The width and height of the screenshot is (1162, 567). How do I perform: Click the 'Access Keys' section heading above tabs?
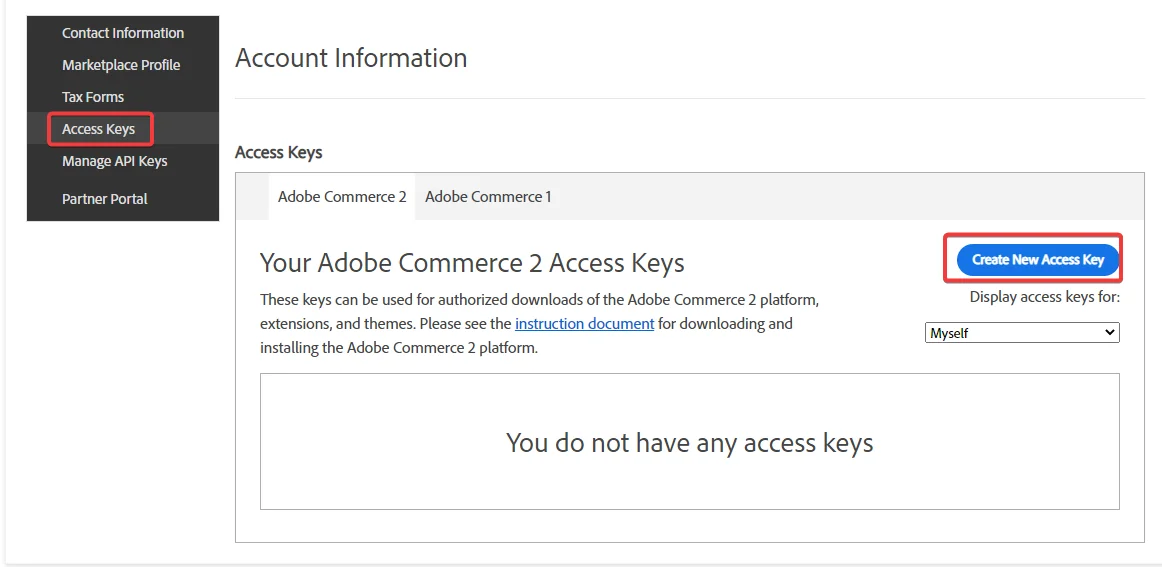[x=279, y=153]
